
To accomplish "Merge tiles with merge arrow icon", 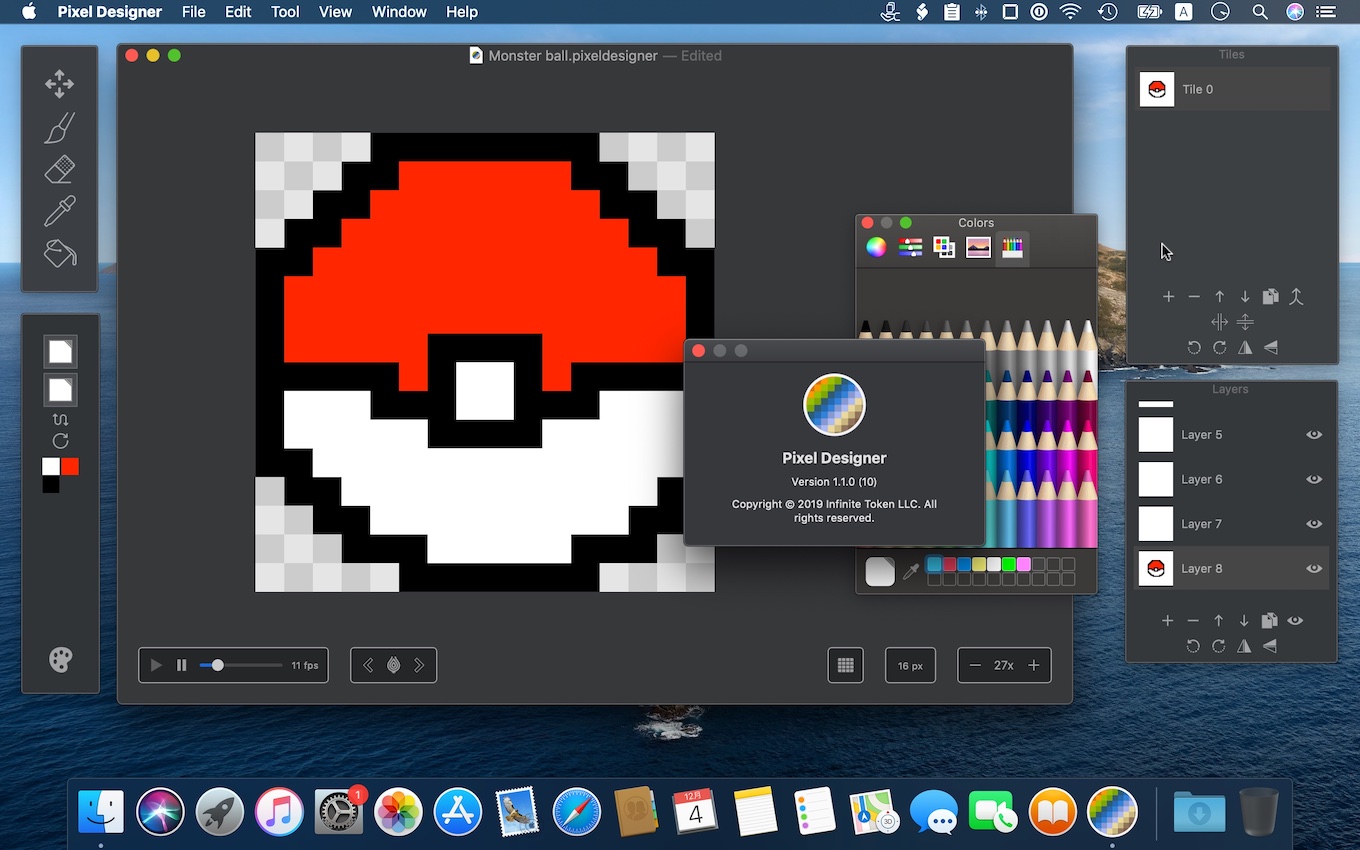I will click(1296, 297).
